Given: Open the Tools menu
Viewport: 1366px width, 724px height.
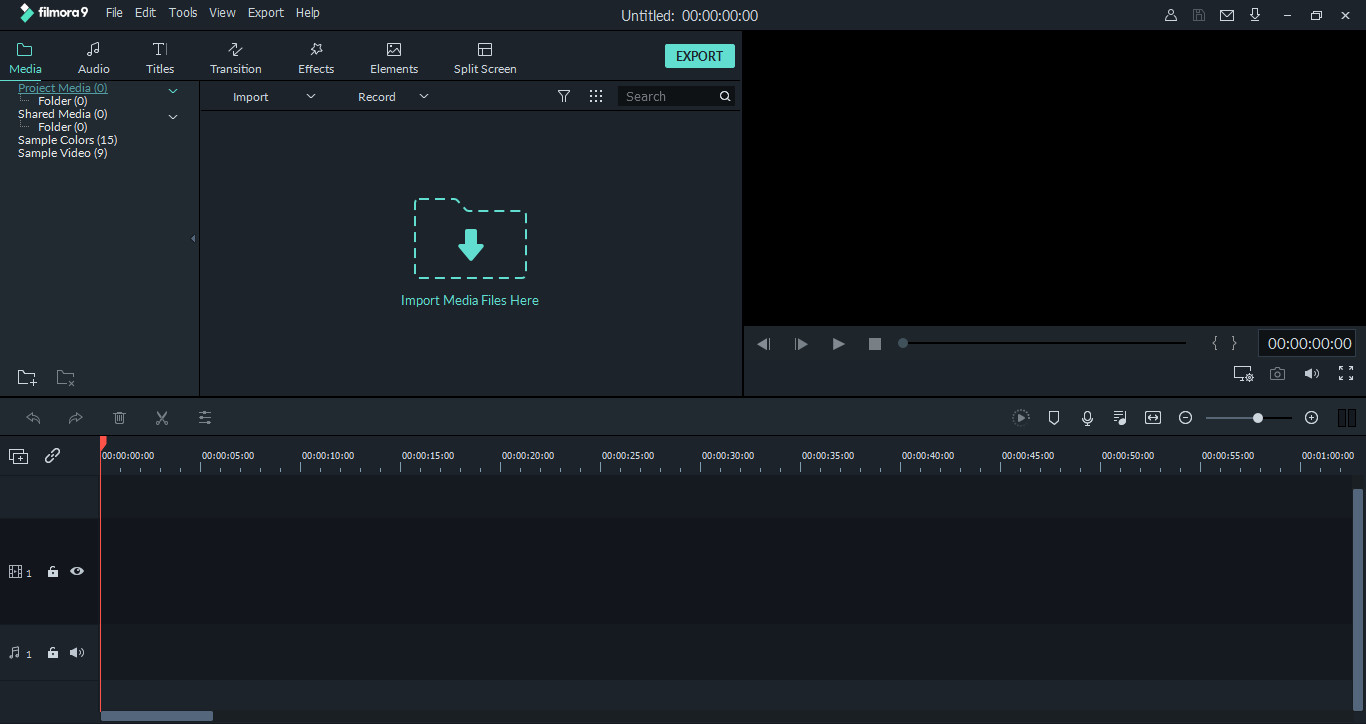Looking at the screenshot, I should tap(183, 13).
